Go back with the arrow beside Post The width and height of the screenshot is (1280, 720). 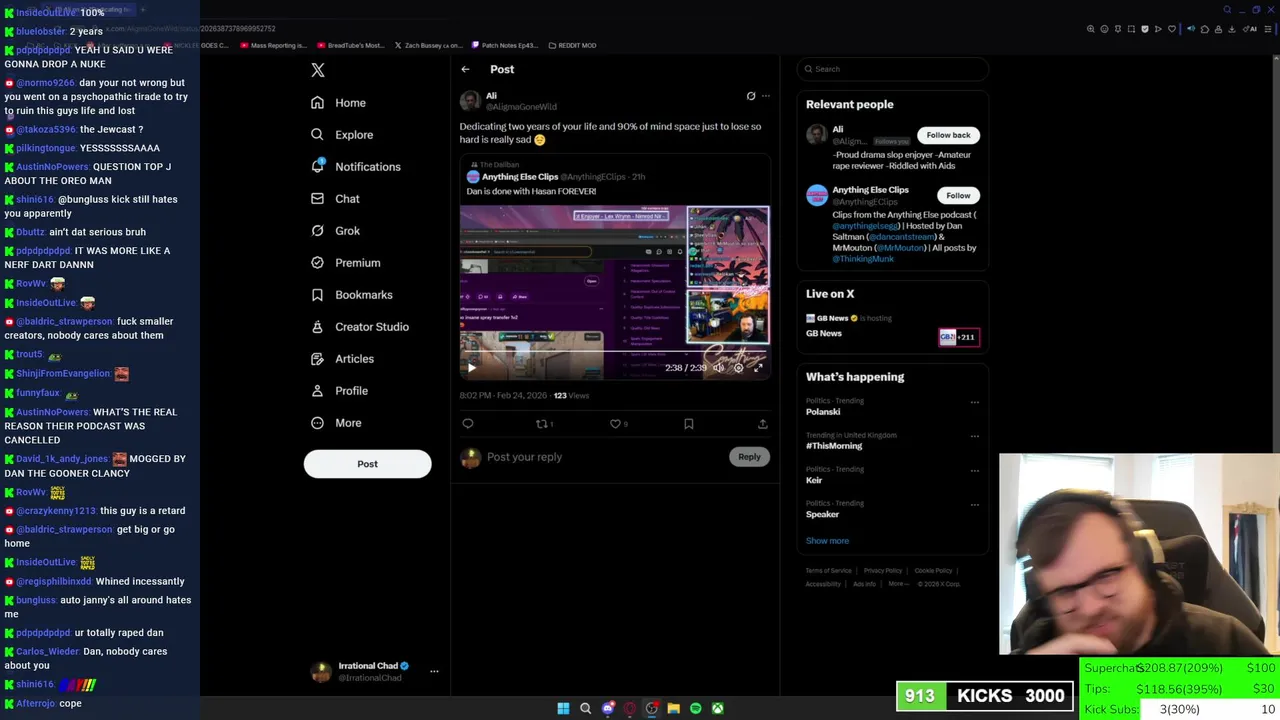pyautogui.click(x=465, y=69)
